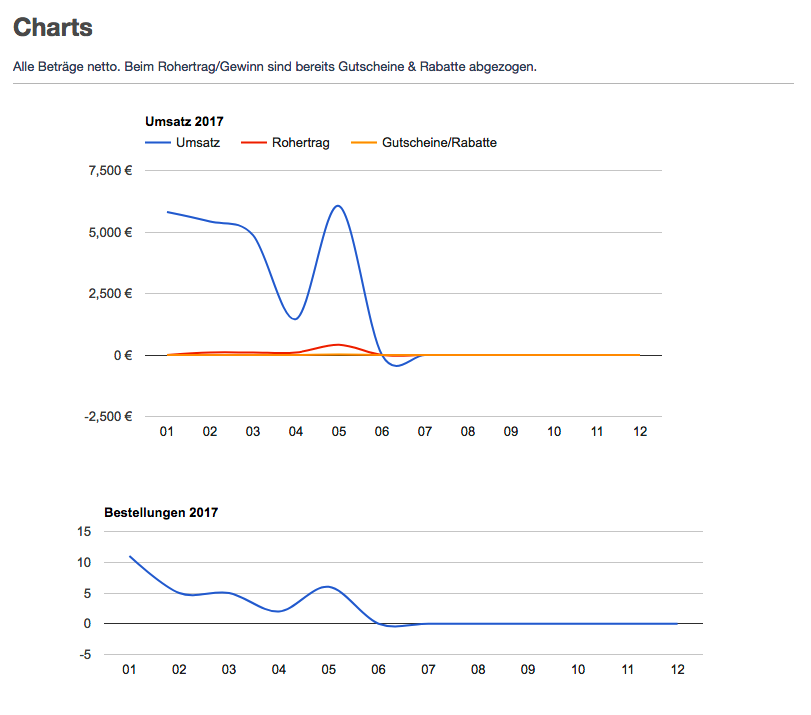Select the "Umsatz" legend label
The image size is (811, 715).
click(x=198, y=143)
